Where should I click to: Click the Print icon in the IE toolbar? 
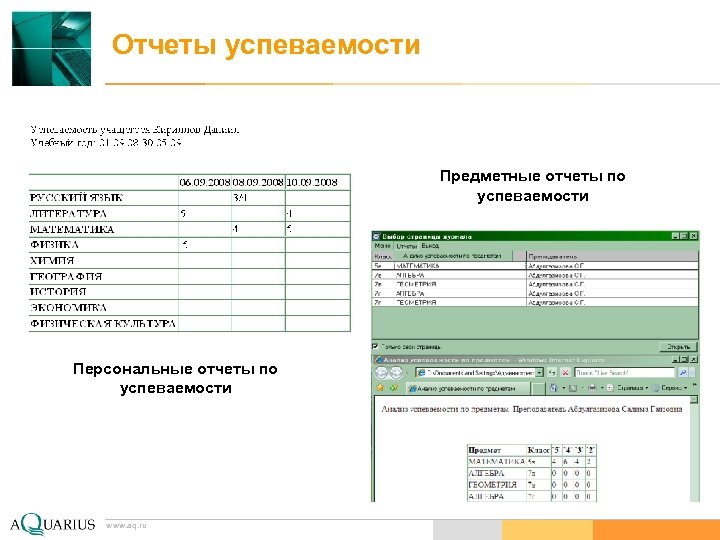click(592, 388)
